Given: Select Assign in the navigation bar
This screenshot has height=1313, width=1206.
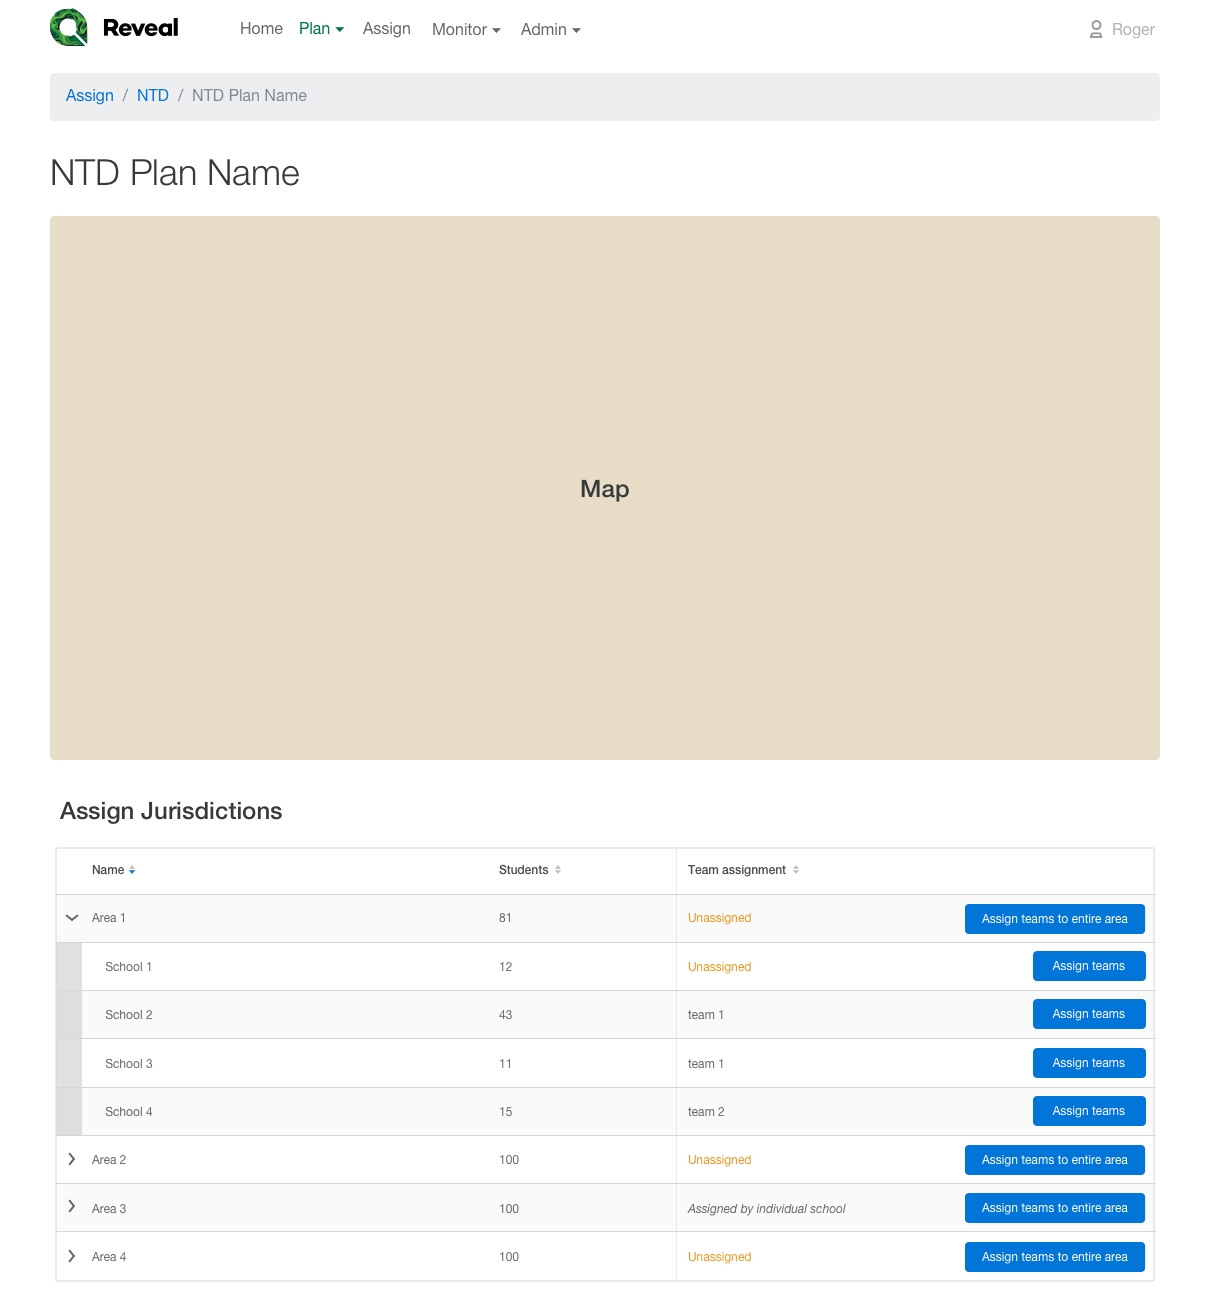Looking at the screenshot, I should pos(387,29).
